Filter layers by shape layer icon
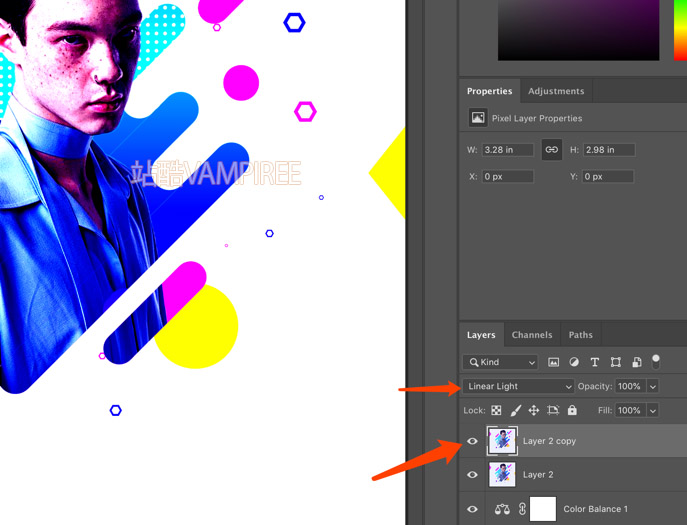687x525 pixels. 616,362
